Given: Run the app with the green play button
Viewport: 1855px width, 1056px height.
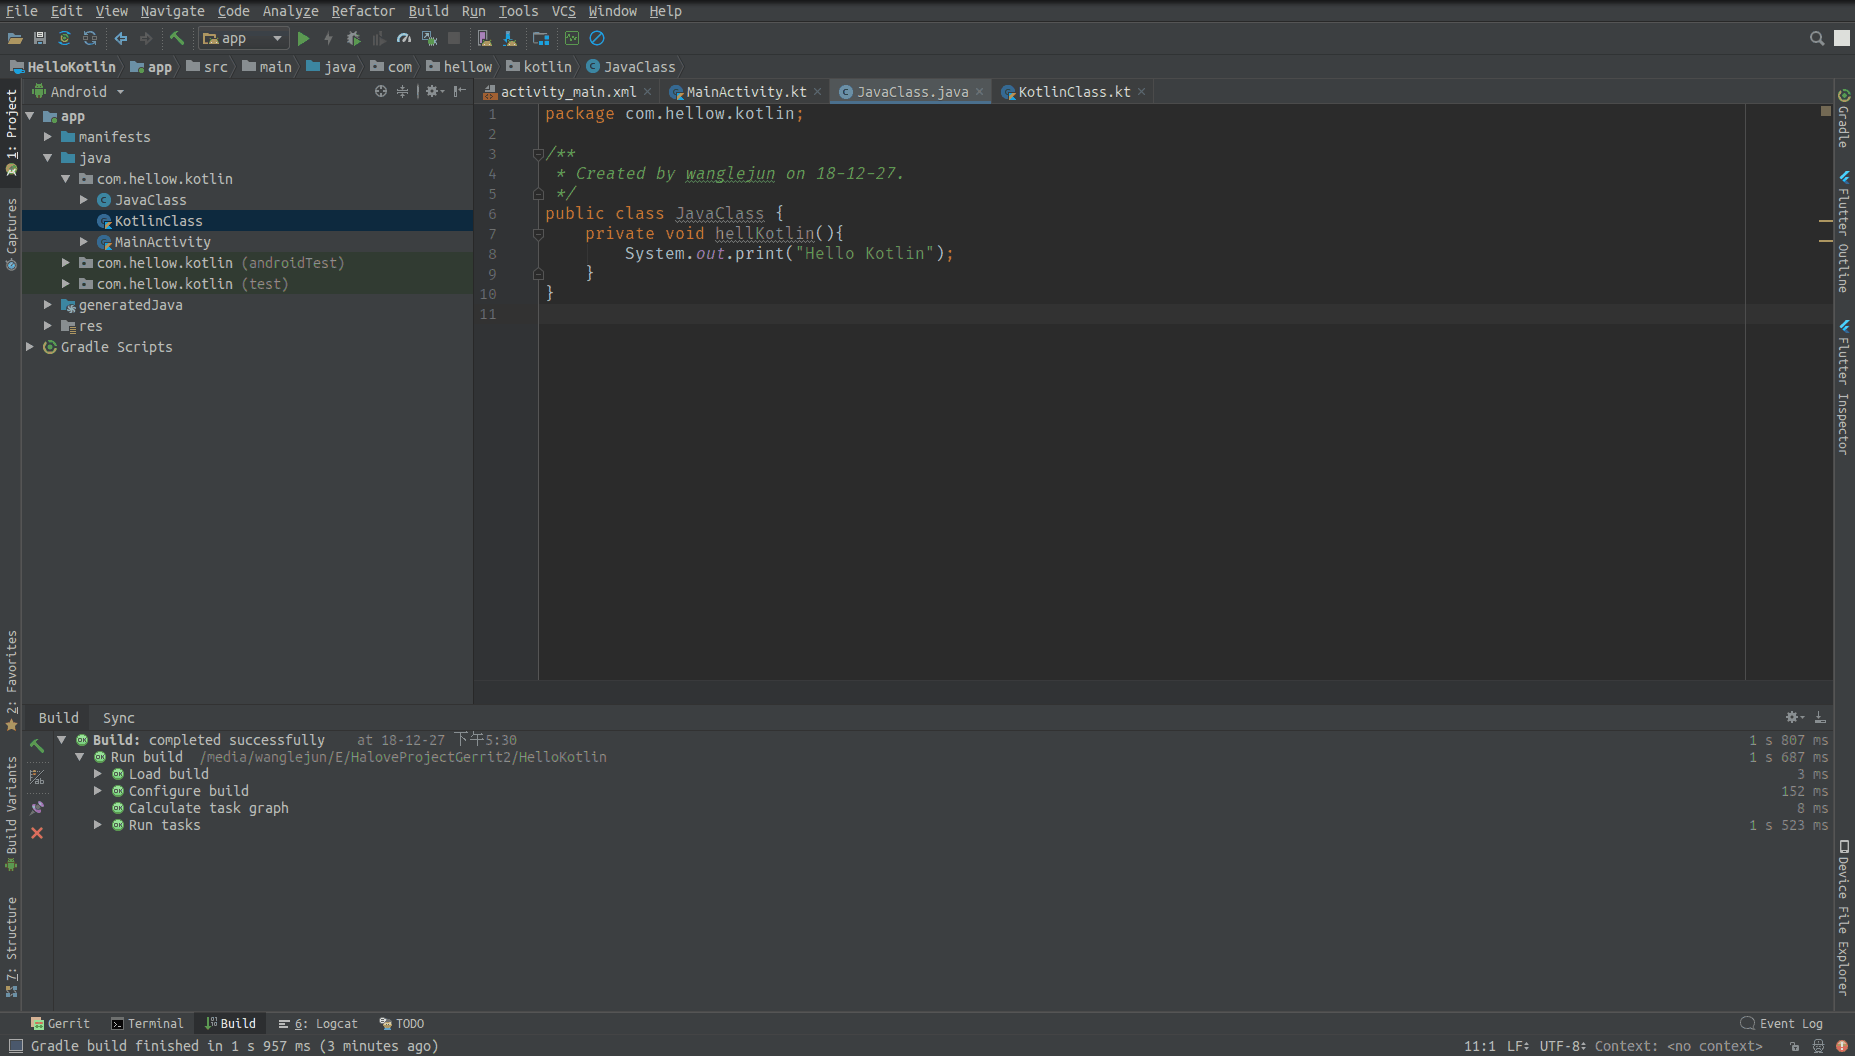Looking at the screenshot, I should pyautogui.click(x=304, y=38).
